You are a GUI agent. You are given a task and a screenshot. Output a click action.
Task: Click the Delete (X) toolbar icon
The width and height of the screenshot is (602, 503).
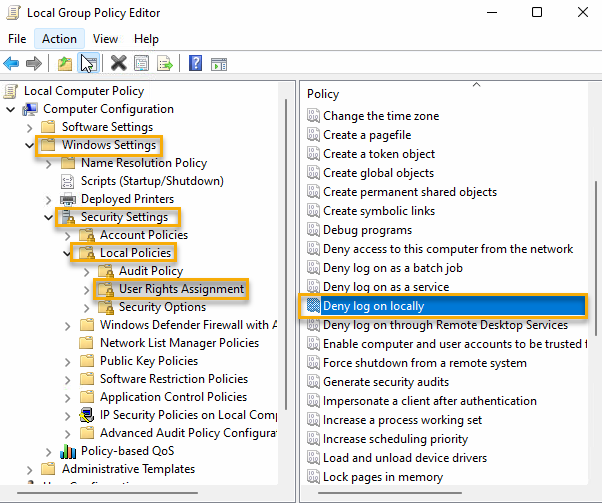(x=119, y=63)
